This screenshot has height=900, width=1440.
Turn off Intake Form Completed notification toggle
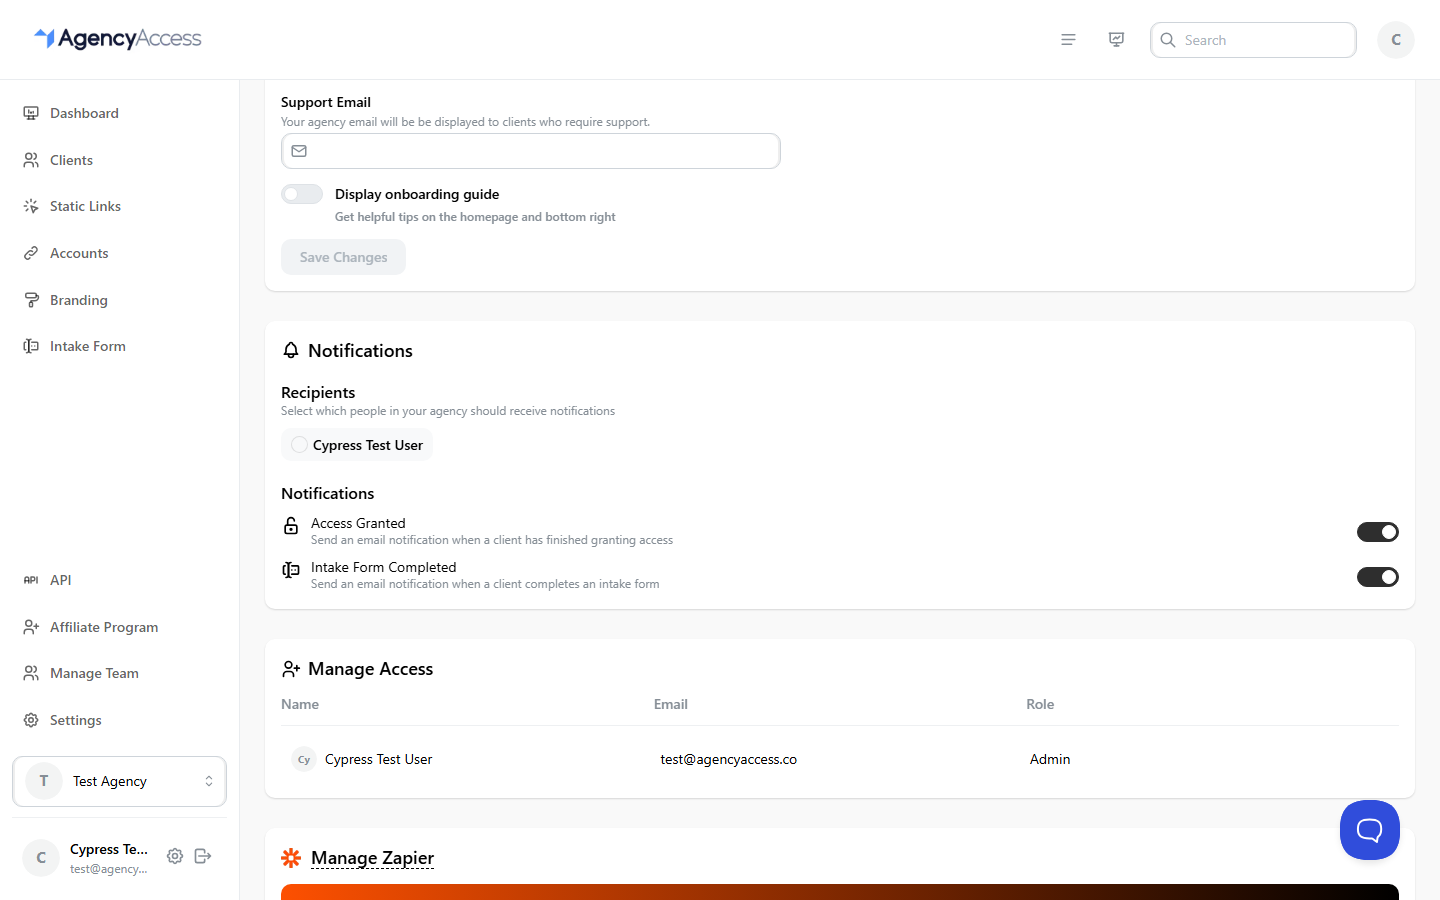[x=1378, y=577]
